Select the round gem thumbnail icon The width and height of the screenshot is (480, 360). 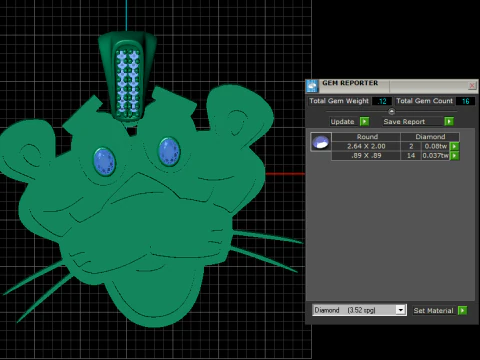pyautogui.click(x=321, y=142)
